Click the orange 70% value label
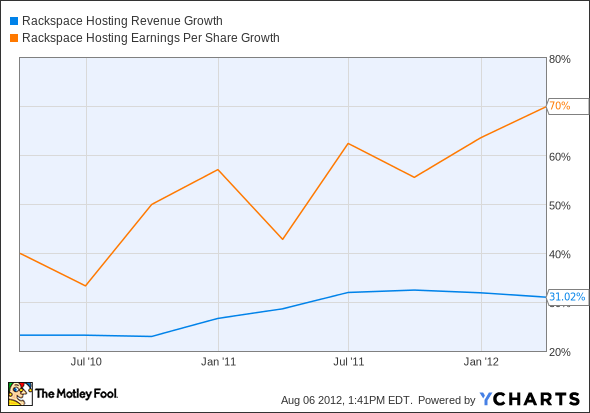 pos(567,106)
